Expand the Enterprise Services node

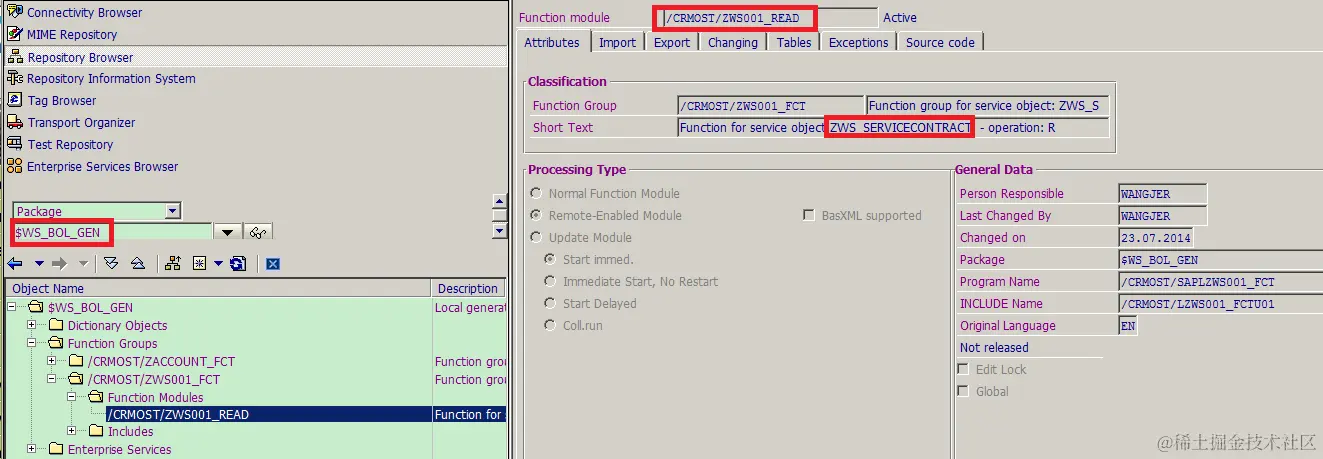pos(32,449)
